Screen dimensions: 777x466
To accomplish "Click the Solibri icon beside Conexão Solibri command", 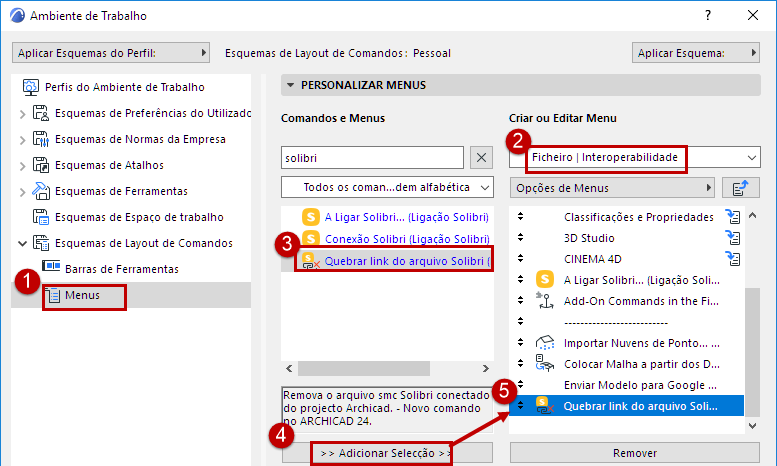I will 311,238.
